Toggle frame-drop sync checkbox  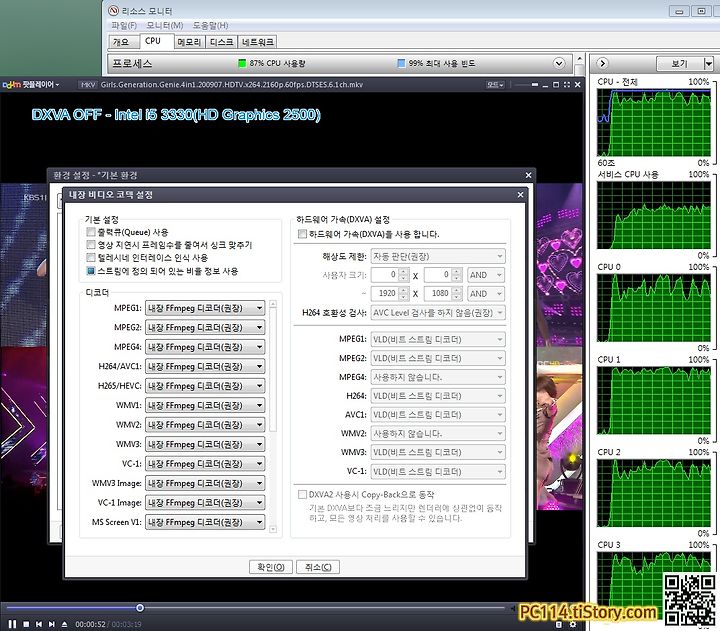point(91,244)
